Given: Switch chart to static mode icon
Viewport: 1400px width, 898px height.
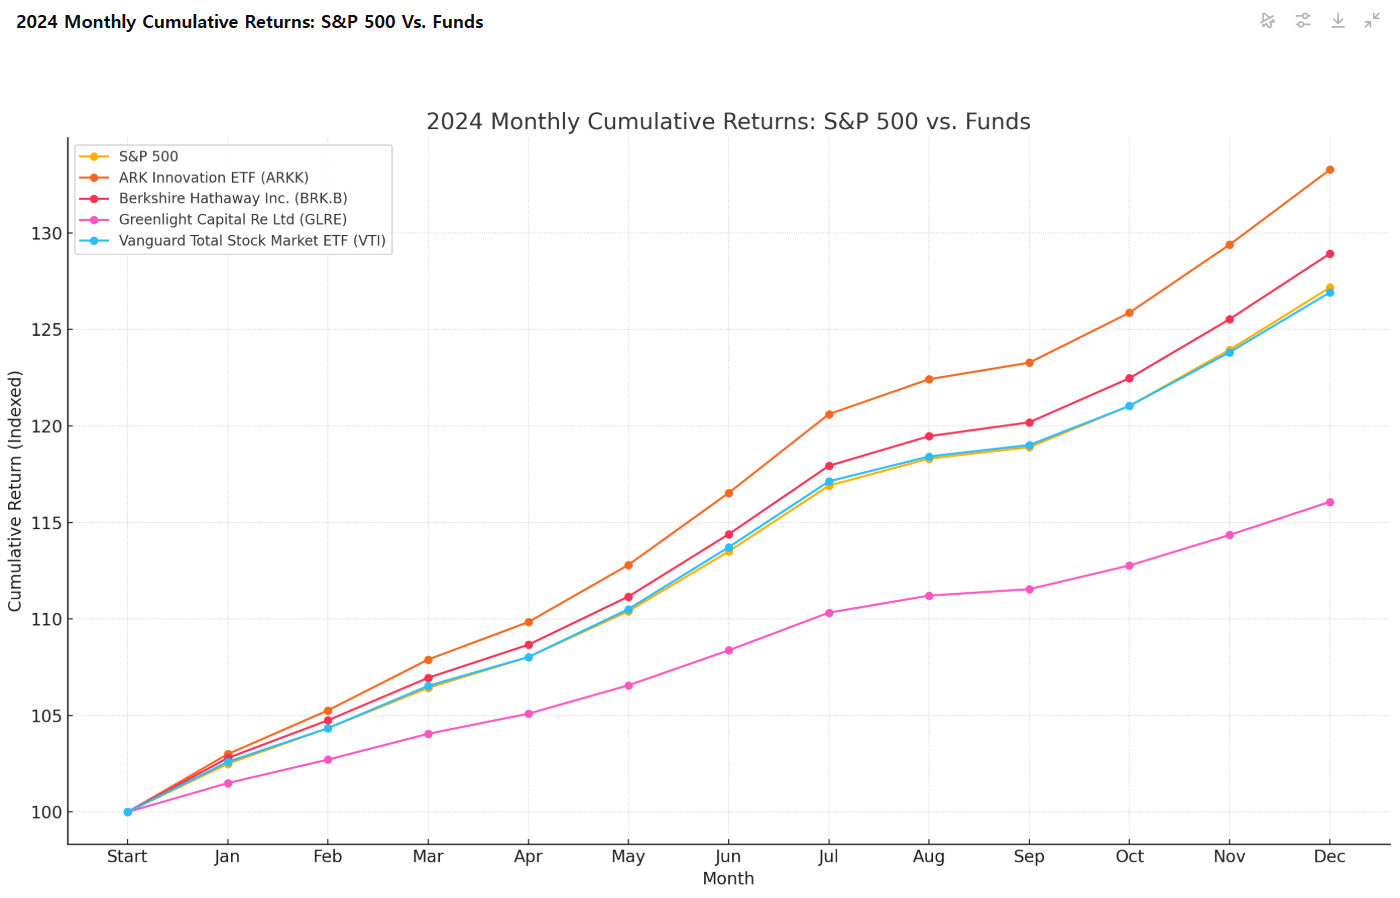Looking at the screenshot, I should [1268, 20].
